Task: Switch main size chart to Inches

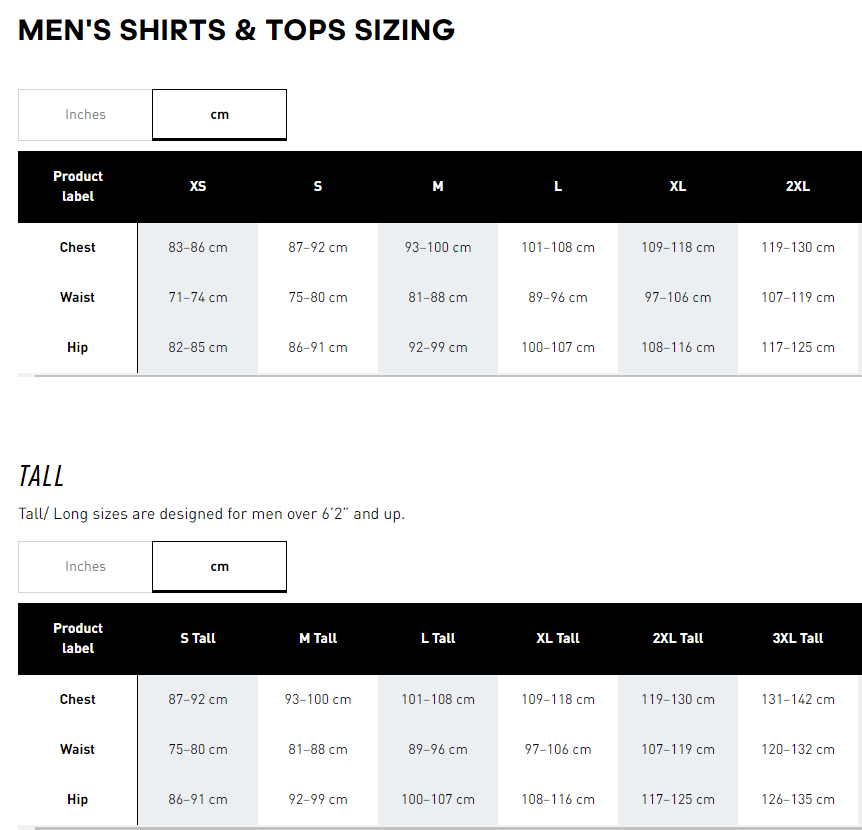Action: point(85,115)
